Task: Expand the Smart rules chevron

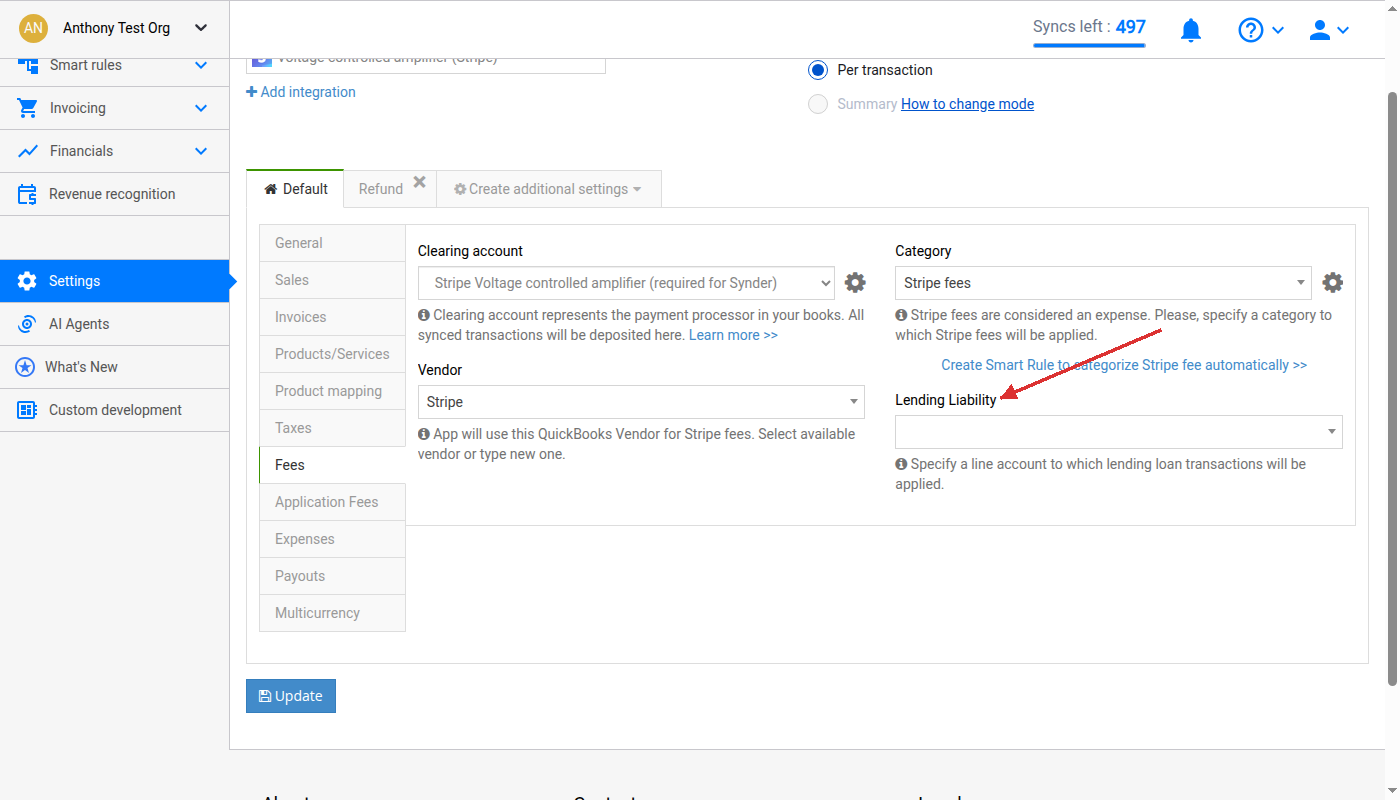Action: [201, 65]
